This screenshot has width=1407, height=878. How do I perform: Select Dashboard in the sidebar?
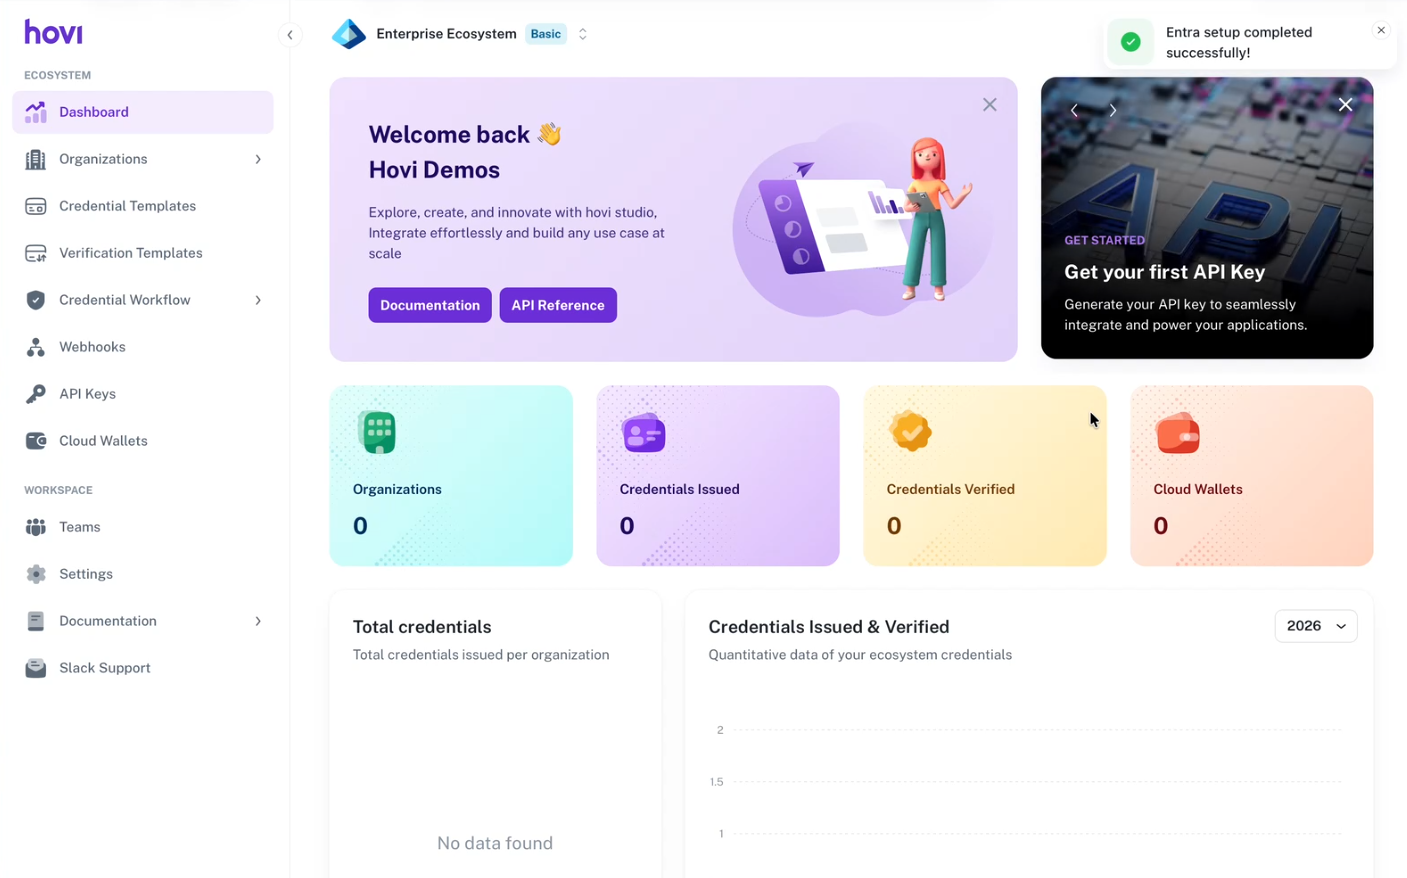coord(142,112)
